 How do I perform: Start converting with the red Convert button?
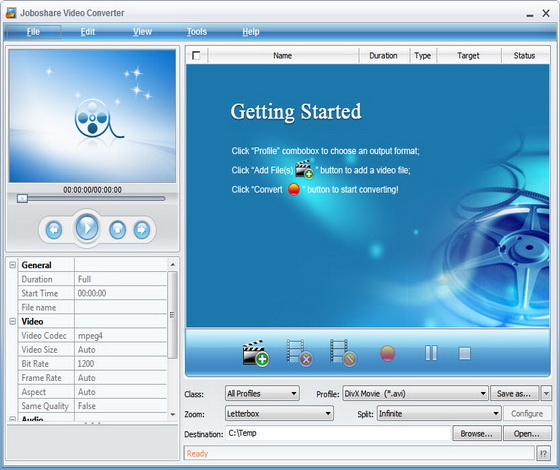point(388,354)
